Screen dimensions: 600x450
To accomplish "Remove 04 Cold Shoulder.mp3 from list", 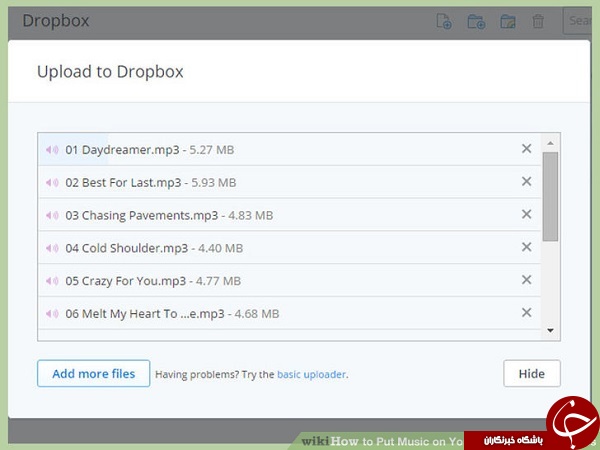I will coord(527,247).
